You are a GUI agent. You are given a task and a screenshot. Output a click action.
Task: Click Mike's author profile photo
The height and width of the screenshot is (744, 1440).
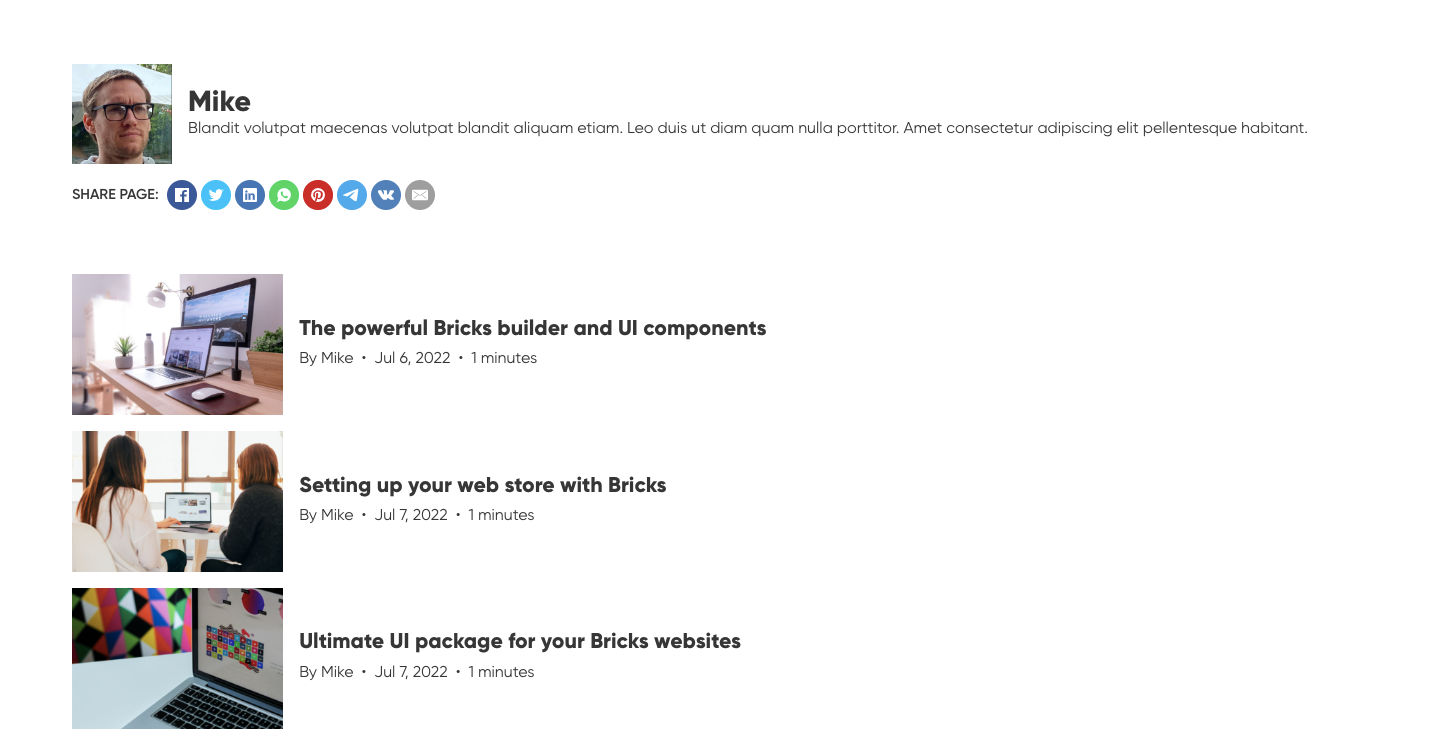point(122,114)
